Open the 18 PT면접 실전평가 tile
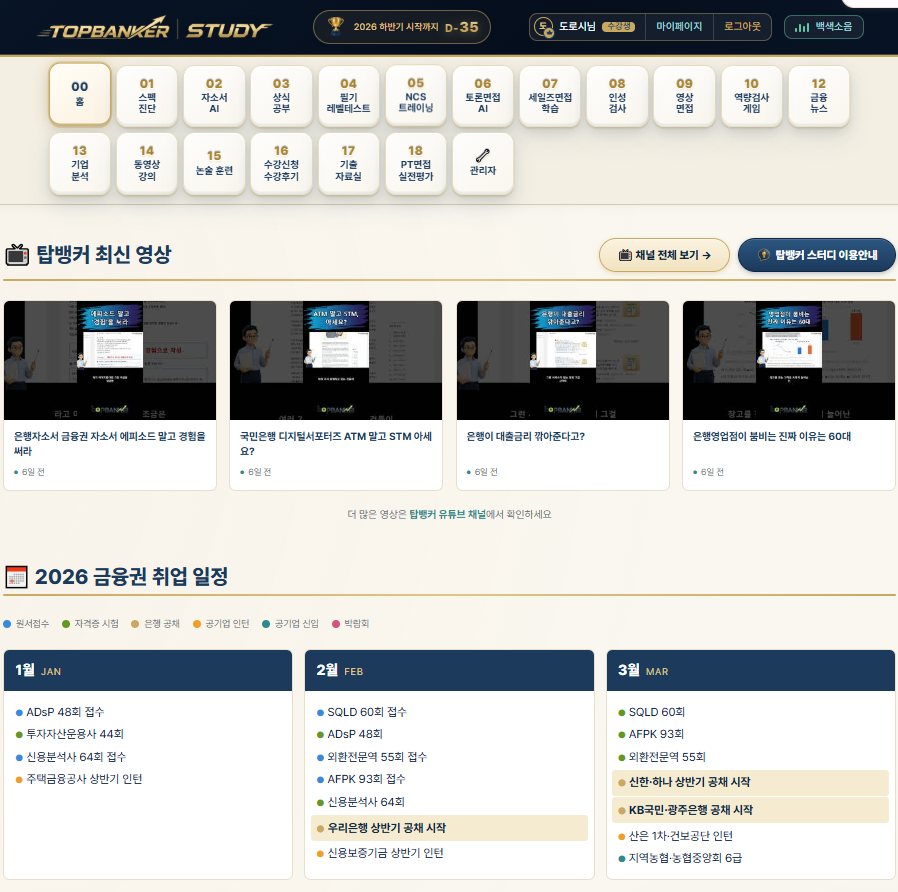This screenshot has width=898, height=892. (416, 164)
